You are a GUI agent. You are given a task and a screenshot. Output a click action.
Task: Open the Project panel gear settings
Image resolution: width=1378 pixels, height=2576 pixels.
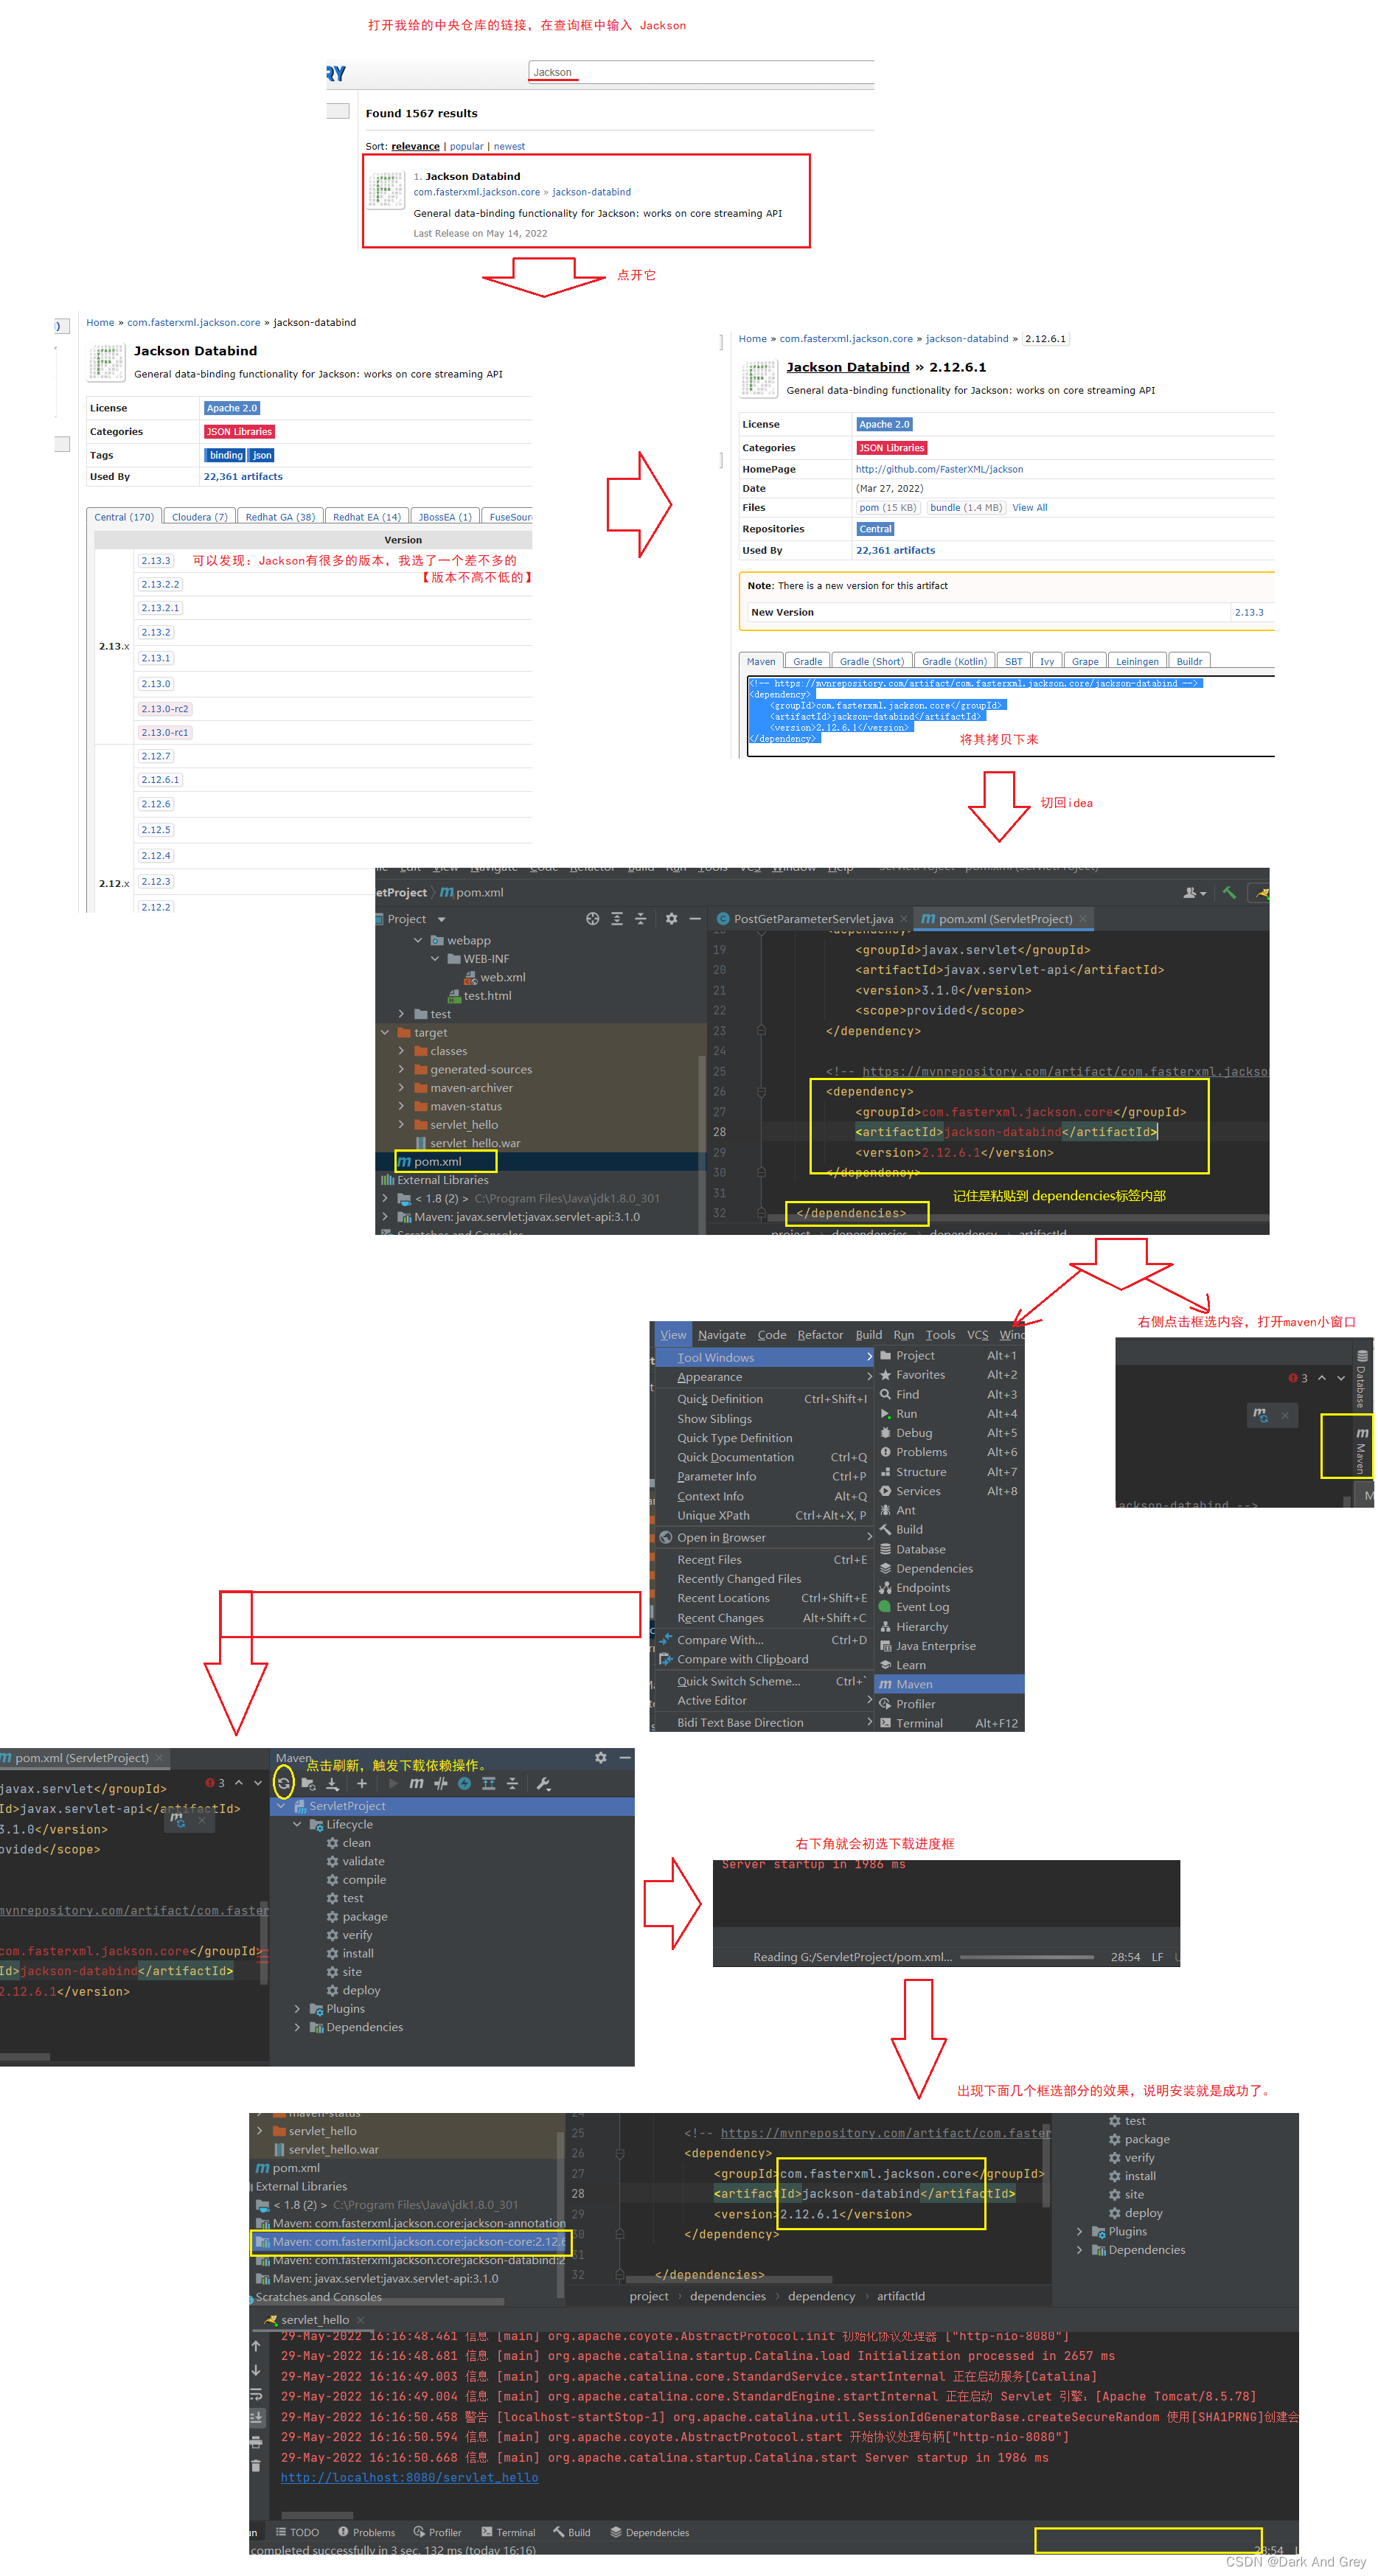pos(671,918)
